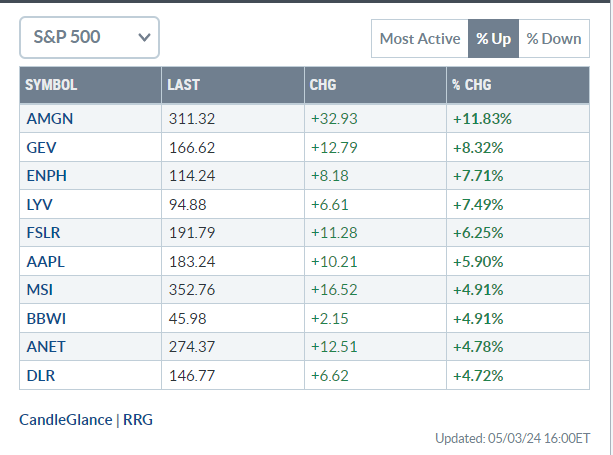Select the % Up tab
The width and height of the screenshot is (613, 455).
coord(493,39)
